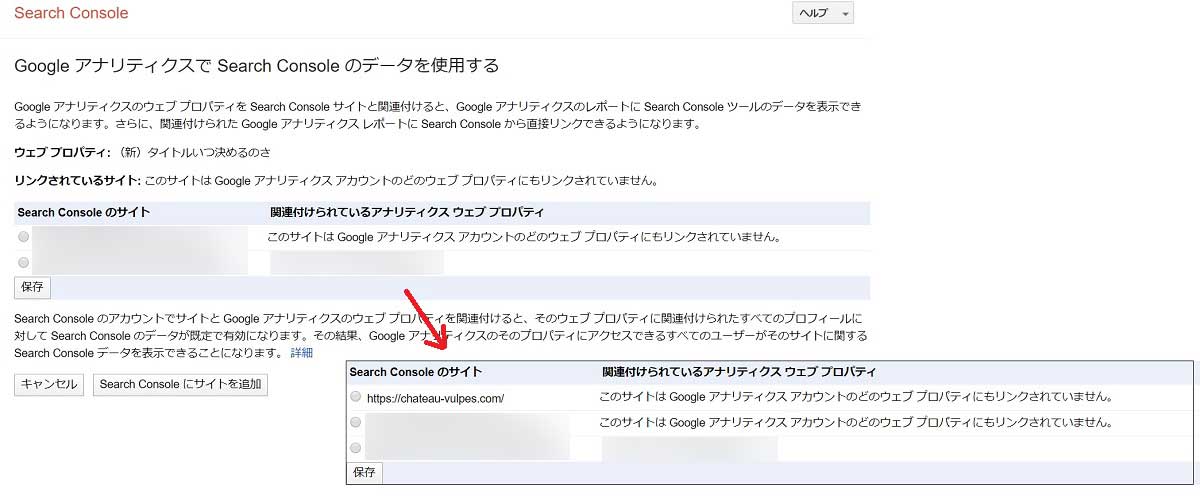1200x503 pixels.
Task: Click 保存 in the inset table
Action: click(365, 472)
